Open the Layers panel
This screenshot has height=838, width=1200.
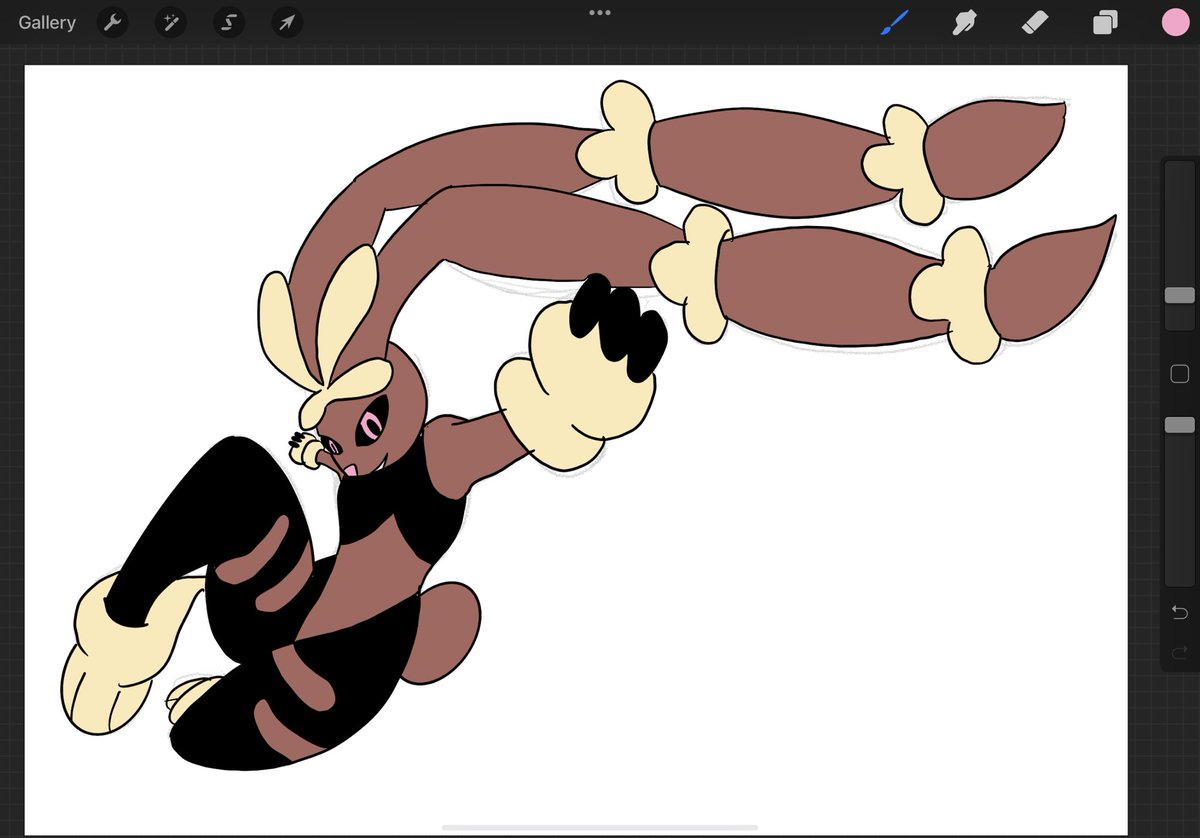point(1105,22)
